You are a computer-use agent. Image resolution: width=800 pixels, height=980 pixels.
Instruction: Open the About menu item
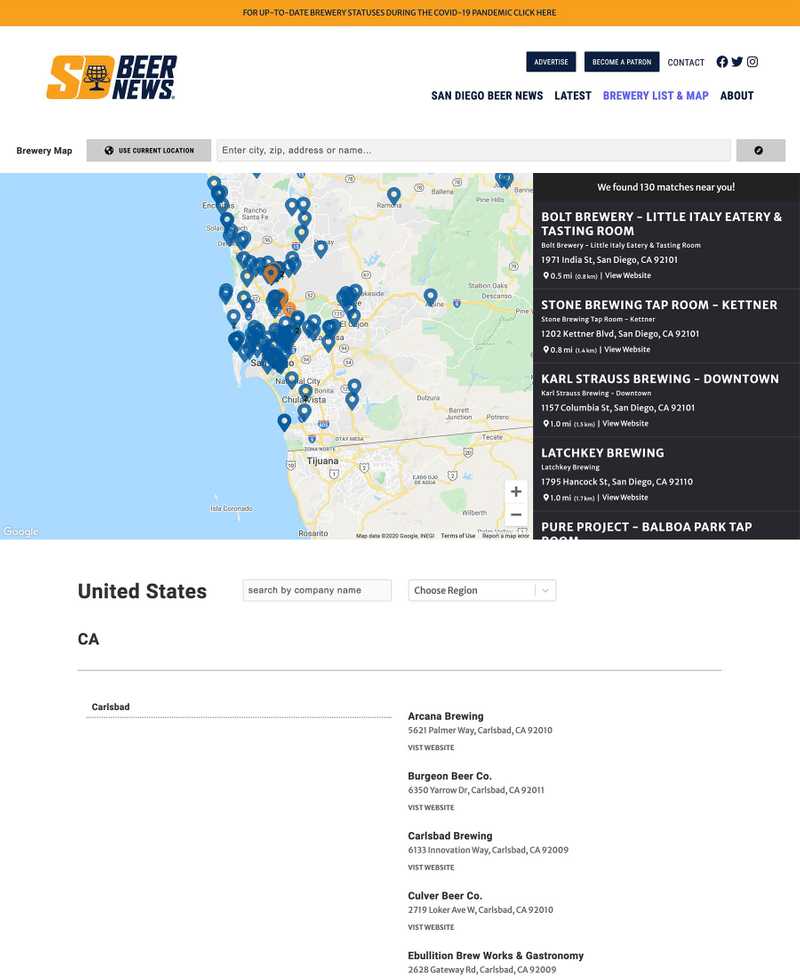point(737,96)
